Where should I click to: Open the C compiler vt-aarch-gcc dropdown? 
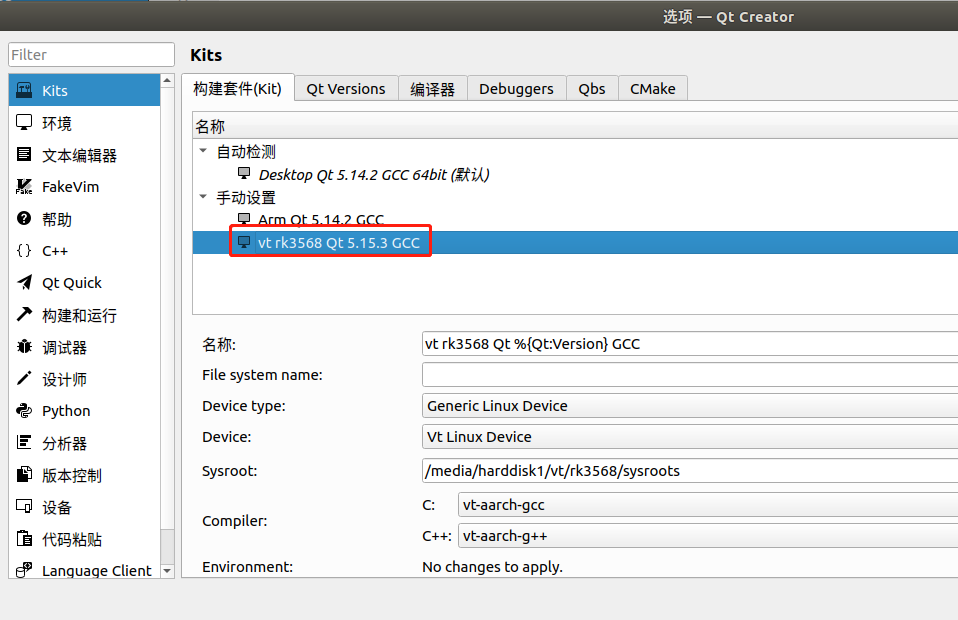coord(707,505)
